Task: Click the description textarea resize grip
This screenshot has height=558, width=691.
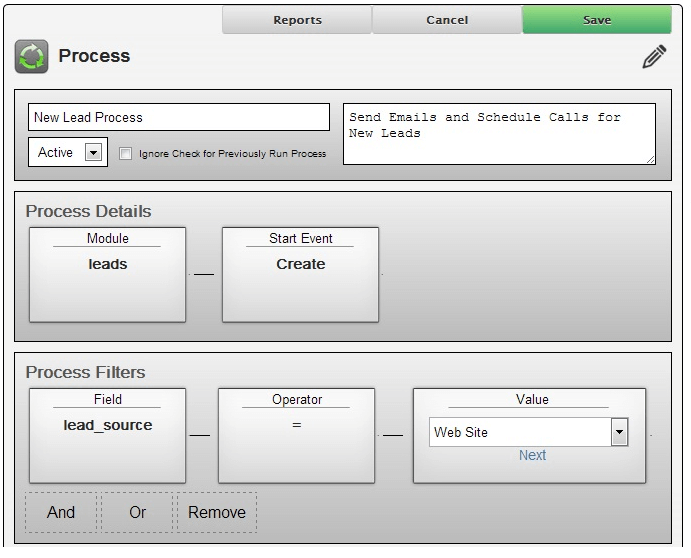Action: 650,160
